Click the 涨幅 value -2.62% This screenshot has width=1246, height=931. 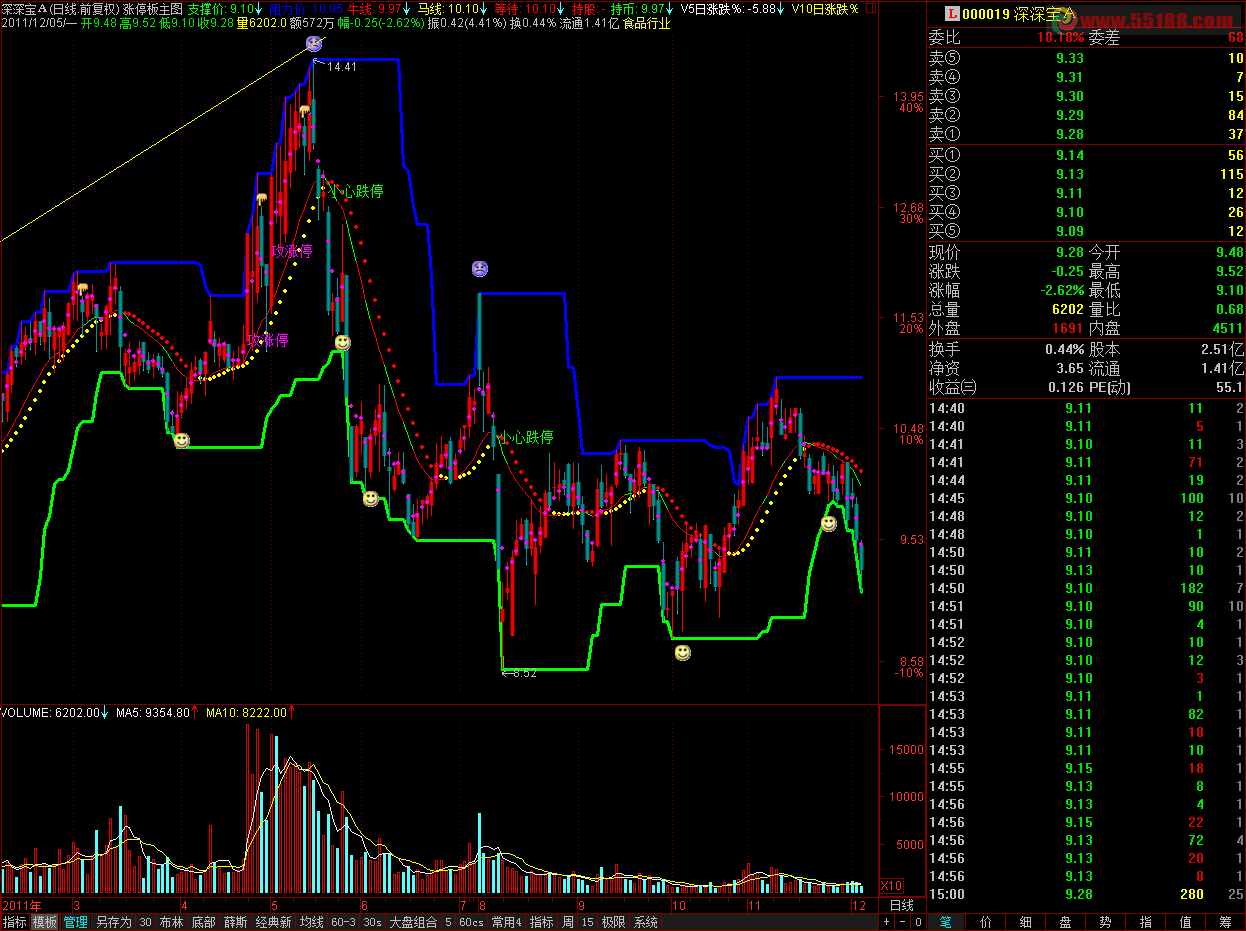point(1060,291)
